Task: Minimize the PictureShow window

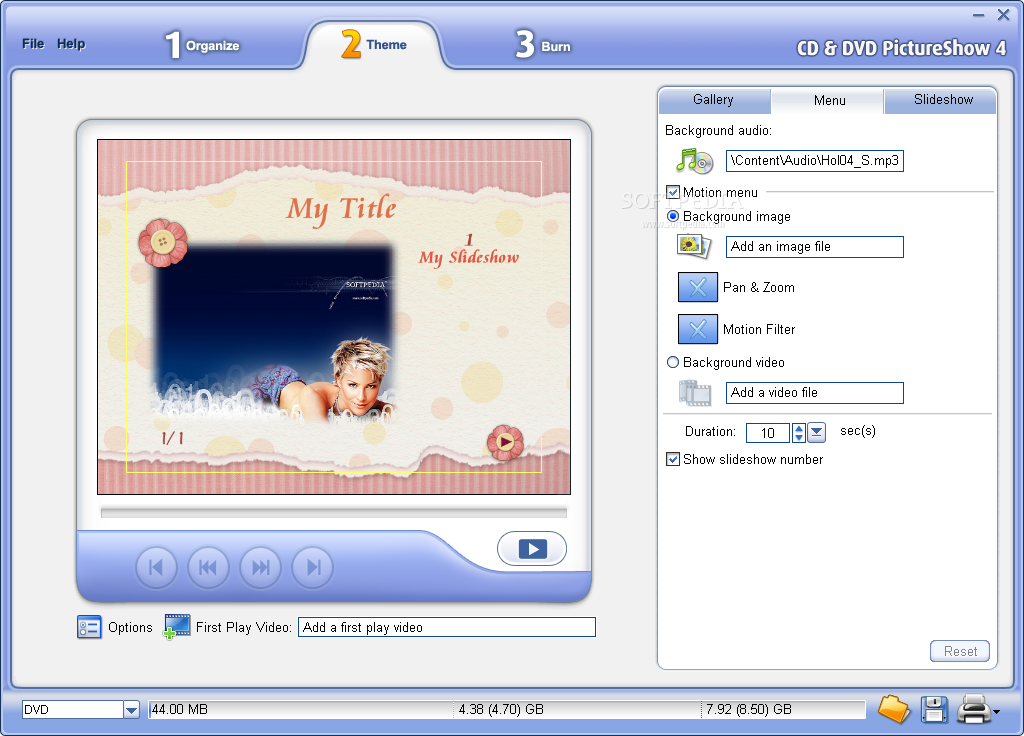Action: click(978, 15)
